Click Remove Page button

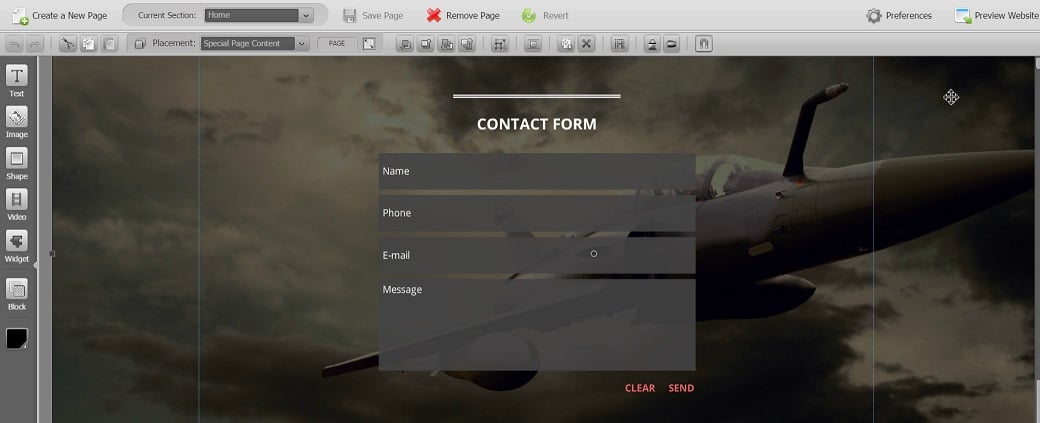(462, 15)
